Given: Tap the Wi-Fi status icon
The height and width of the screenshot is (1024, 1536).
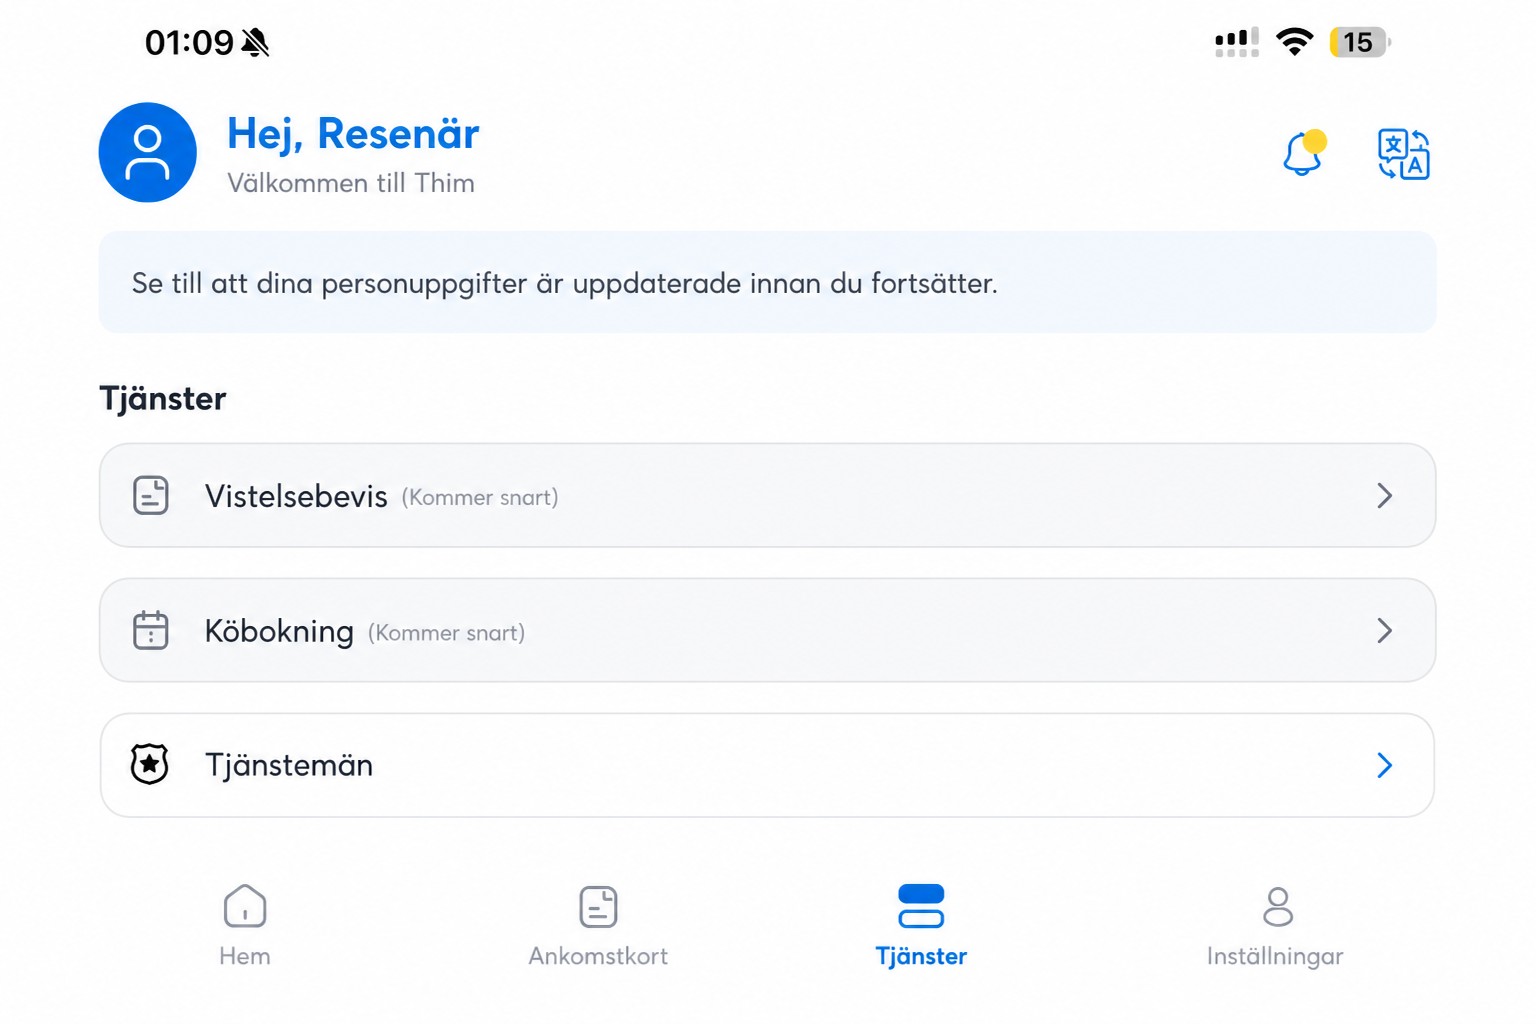Looking at the screenshot, I should (1294, 42).
